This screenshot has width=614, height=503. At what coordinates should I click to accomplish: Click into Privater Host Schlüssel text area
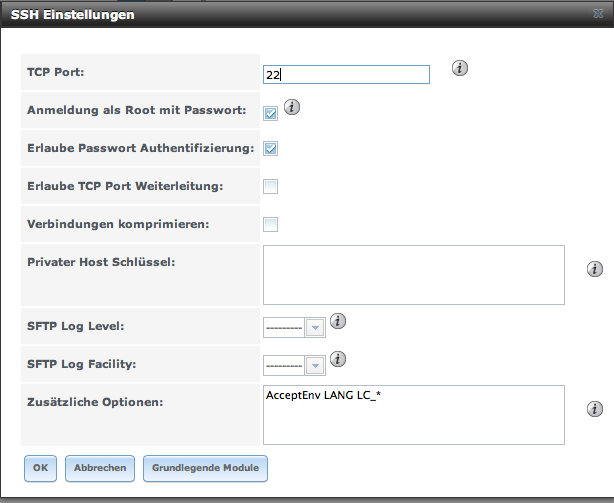coord(414,274)
